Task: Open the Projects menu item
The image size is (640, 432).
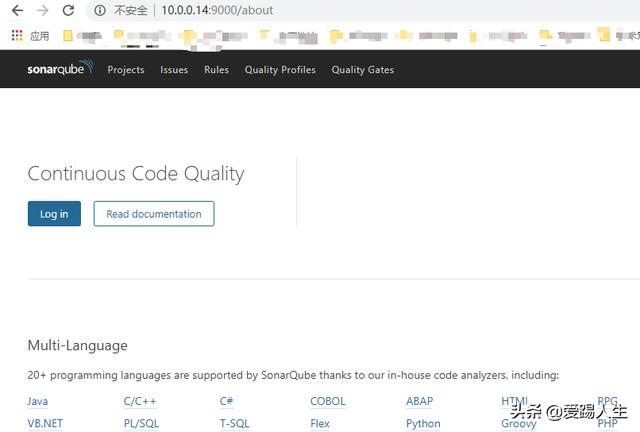Action: tap(126, 70)
